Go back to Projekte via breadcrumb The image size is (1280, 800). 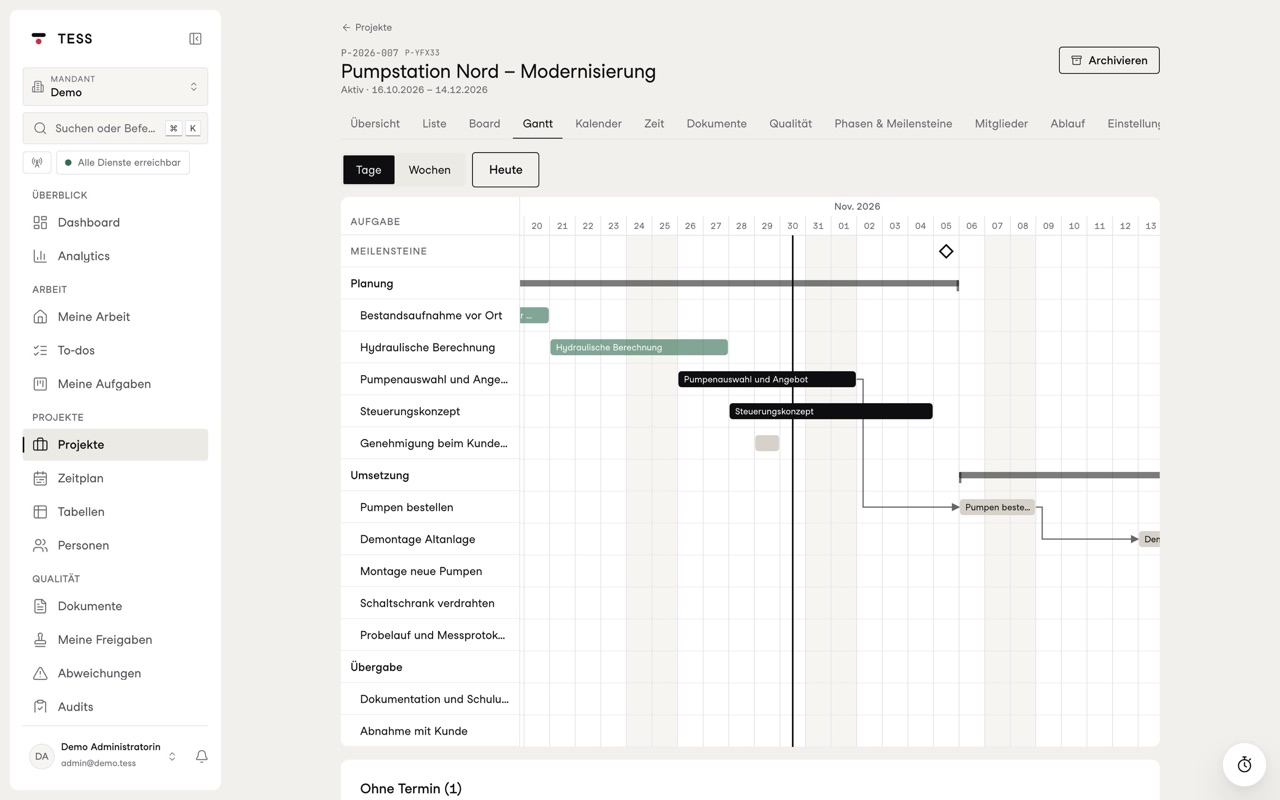click(x=367, y=28)
